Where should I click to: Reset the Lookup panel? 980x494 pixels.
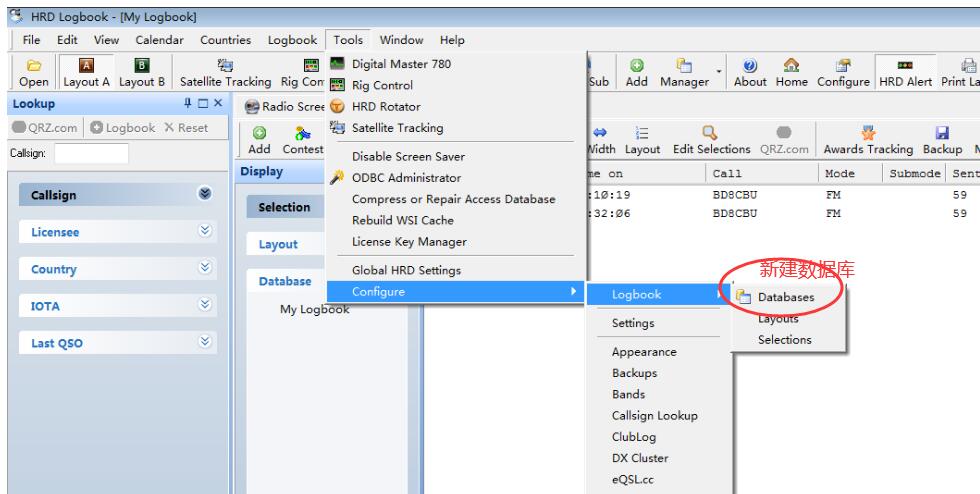coord(186,128)
